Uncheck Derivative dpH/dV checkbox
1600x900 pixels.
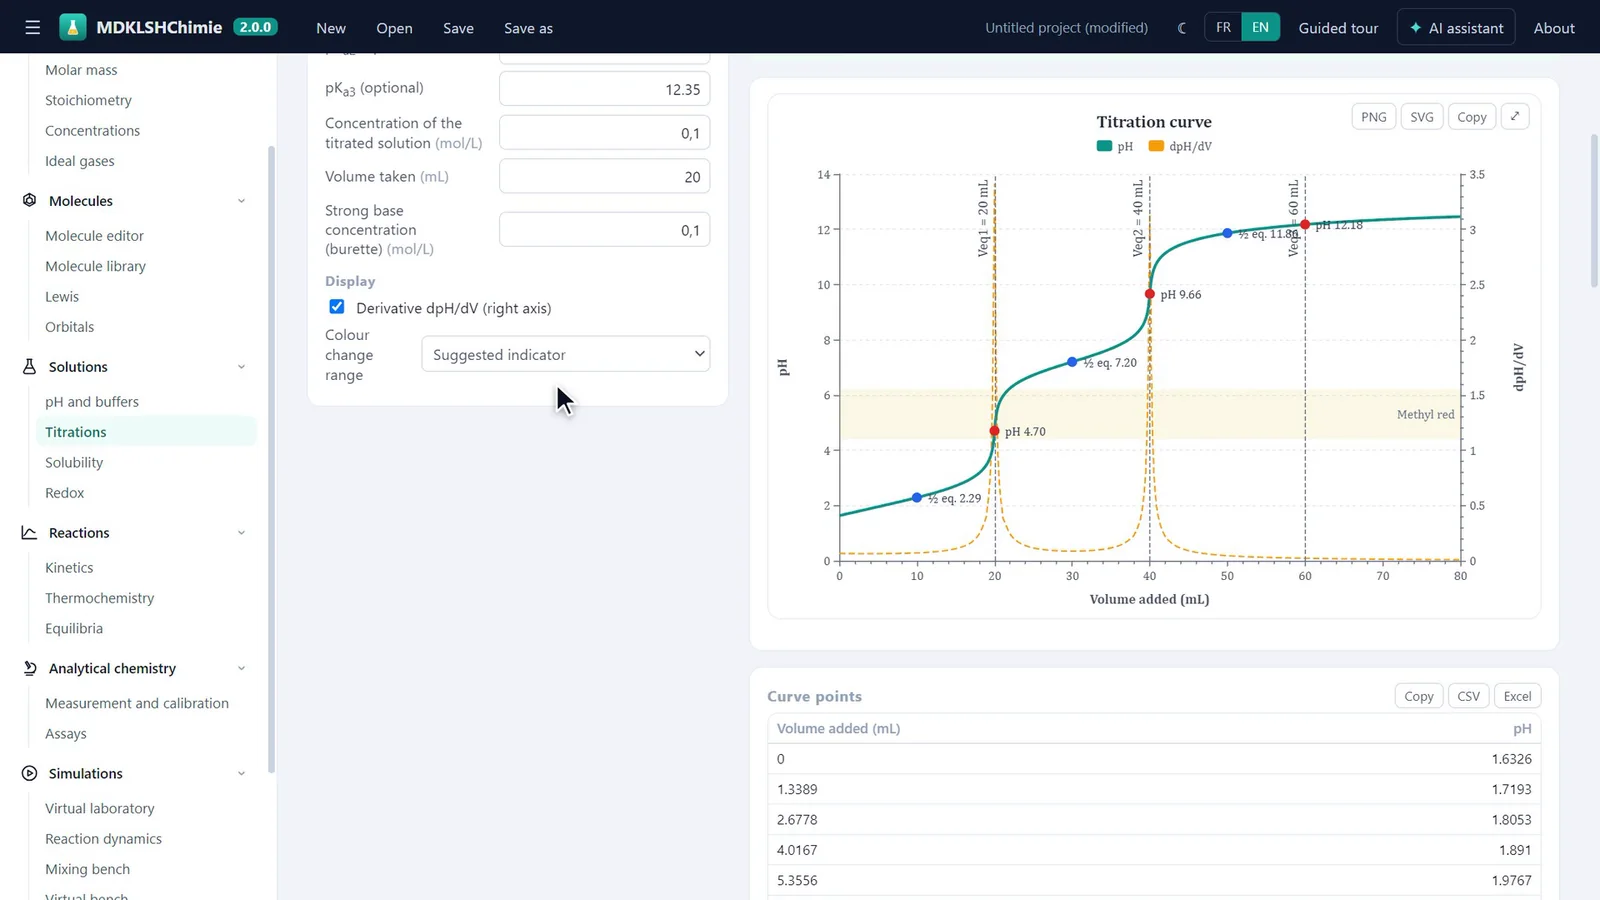point(337,307)
